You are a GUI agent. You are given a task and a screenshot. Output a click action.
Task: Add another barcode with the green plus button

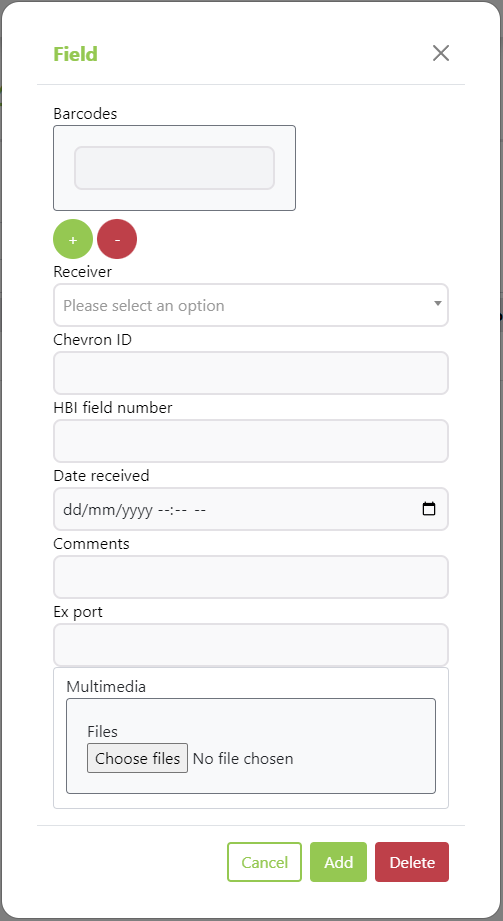[x=73, y=240]
